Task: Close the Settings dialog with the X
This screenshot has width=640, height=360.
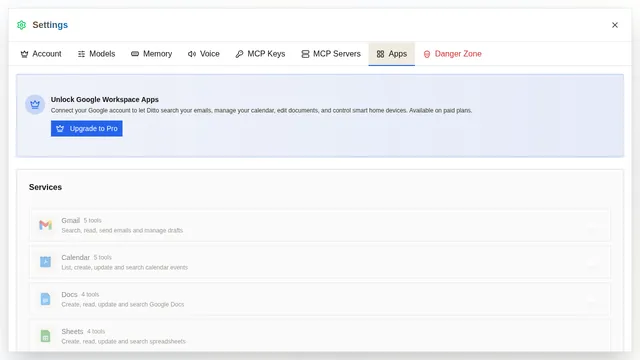Action: pyautogui.click(x=615, y=25)
